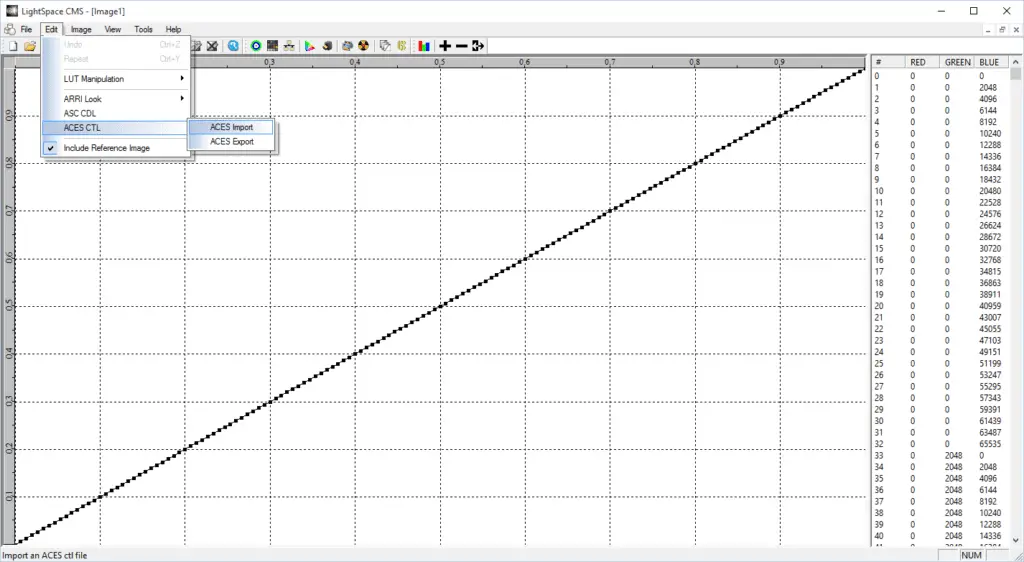Click the colorful triangle gamut toolbar icon
The width and height of the screenshot is (1024, 562).
click(309, 46)
